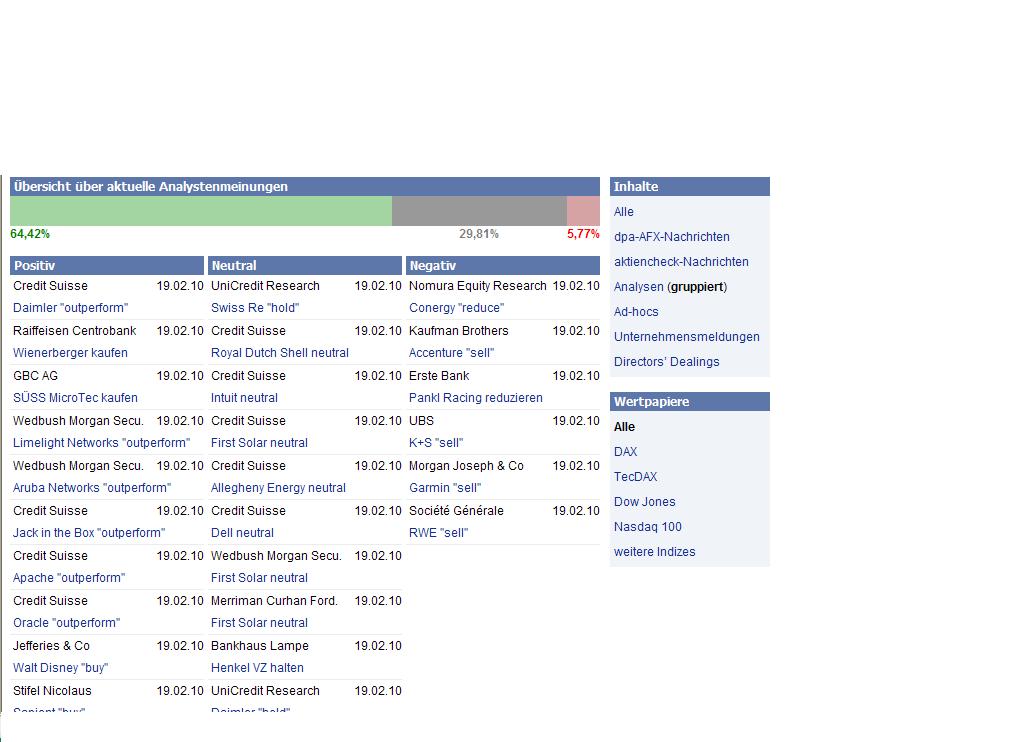Open SÜSS MicroTec kaufen link

tap(76, 398)
